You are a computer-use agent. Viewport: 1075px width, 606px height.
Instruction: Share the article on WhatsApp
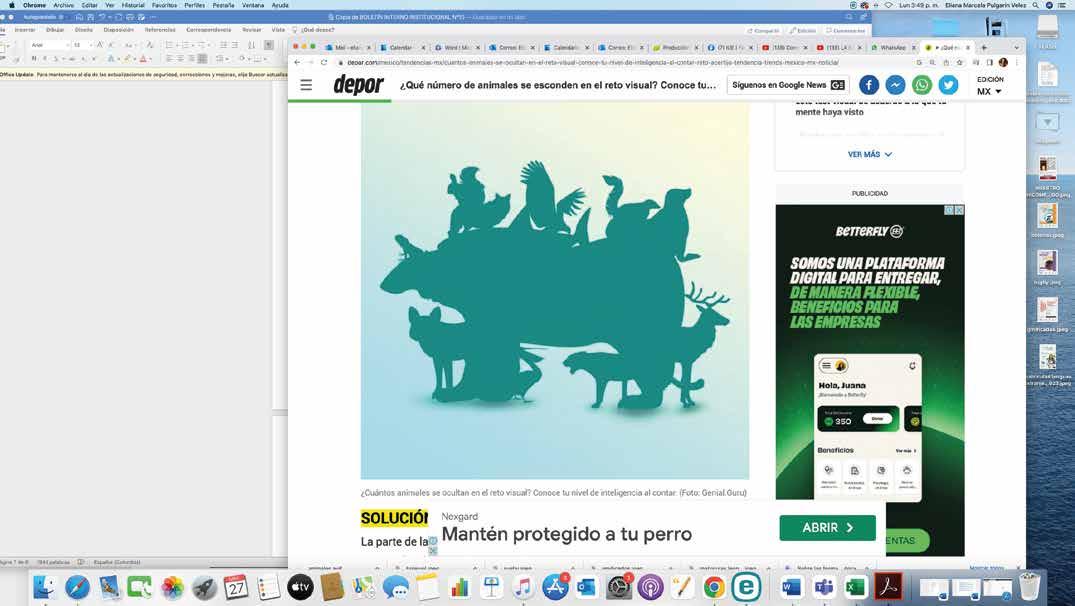tap(921, 85)
